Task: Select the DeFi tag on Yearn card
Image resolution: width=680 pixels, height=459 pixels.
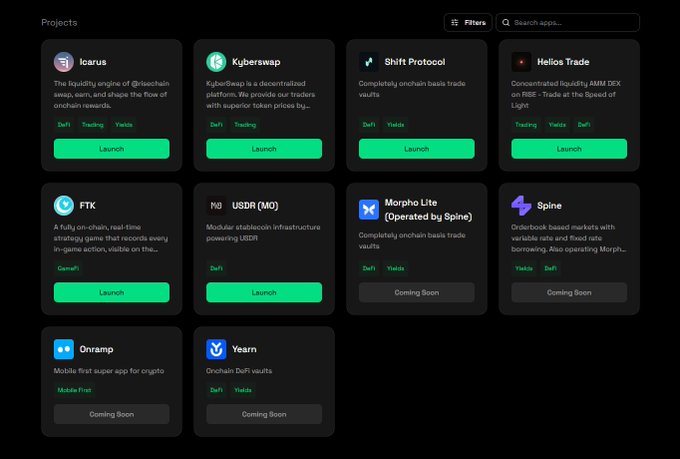Action: pos(216,390)
